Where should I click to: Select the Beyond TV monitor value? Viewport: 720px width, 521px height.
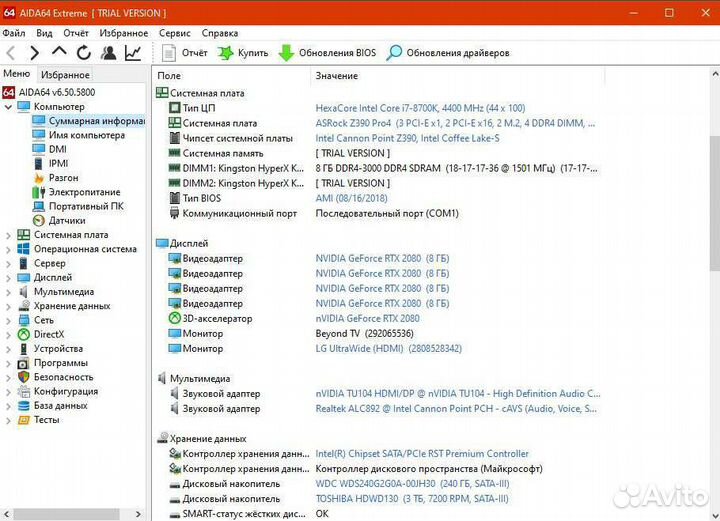pyautogui.click(x=365, y=334)
